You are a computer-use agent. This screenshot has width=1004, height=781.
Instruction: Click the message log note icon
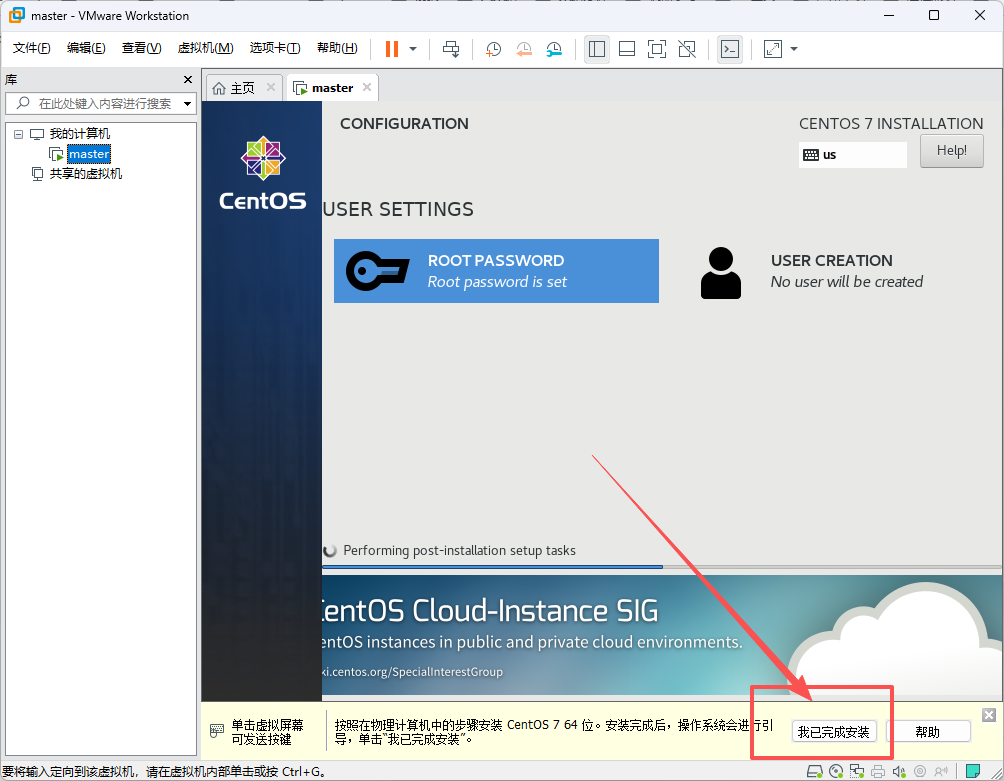click(973, 771)
